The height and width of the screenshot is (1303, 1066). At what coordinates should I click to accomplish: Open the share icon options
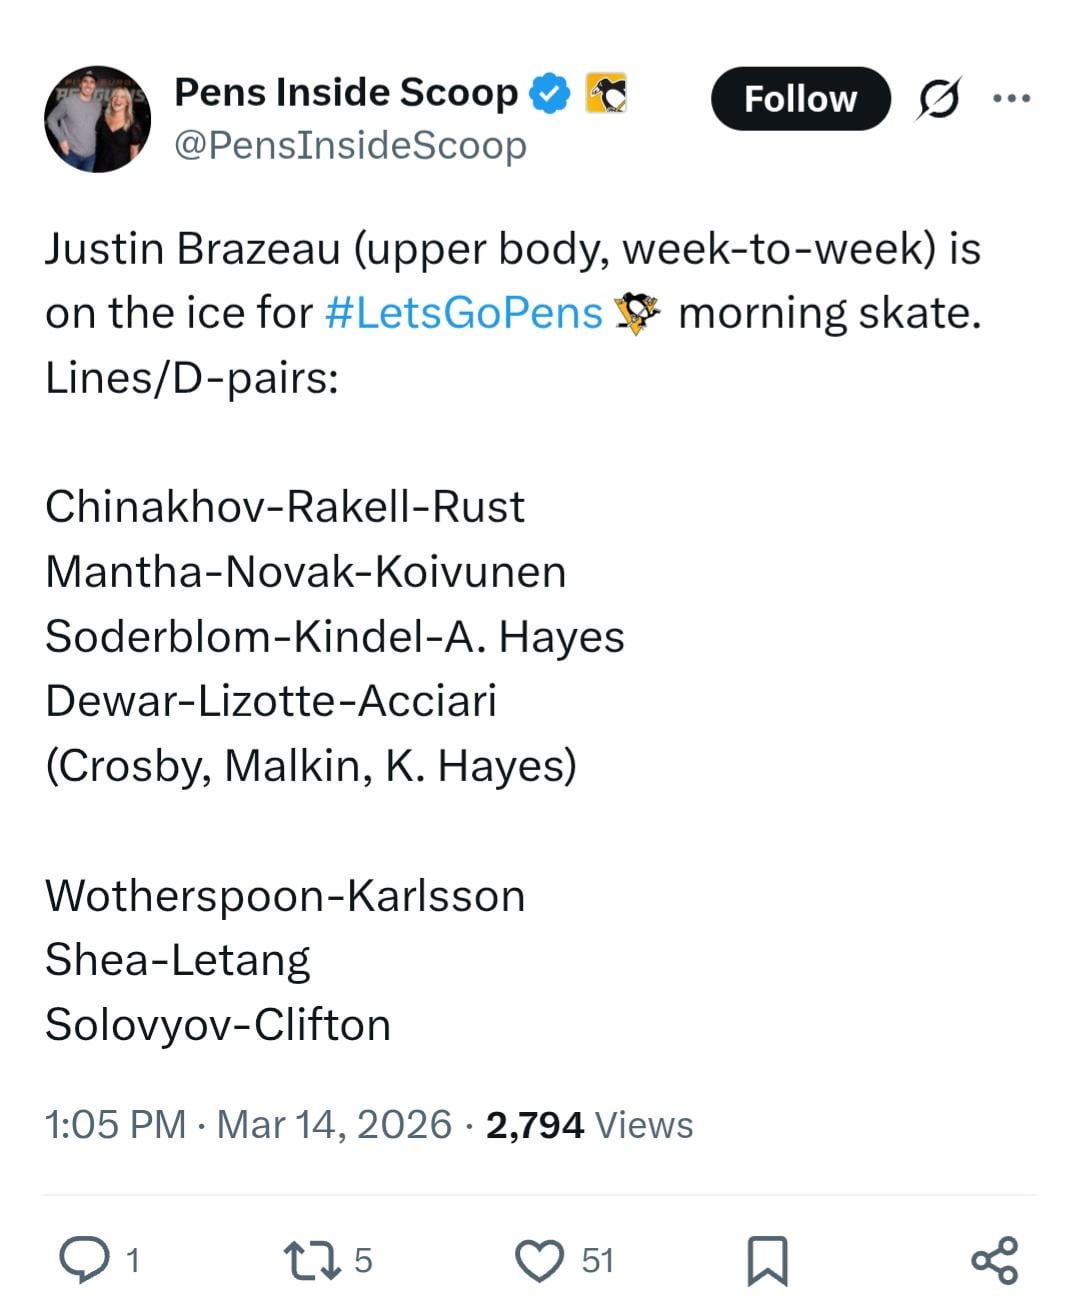pyautogui.click(x=994, y=1260)
